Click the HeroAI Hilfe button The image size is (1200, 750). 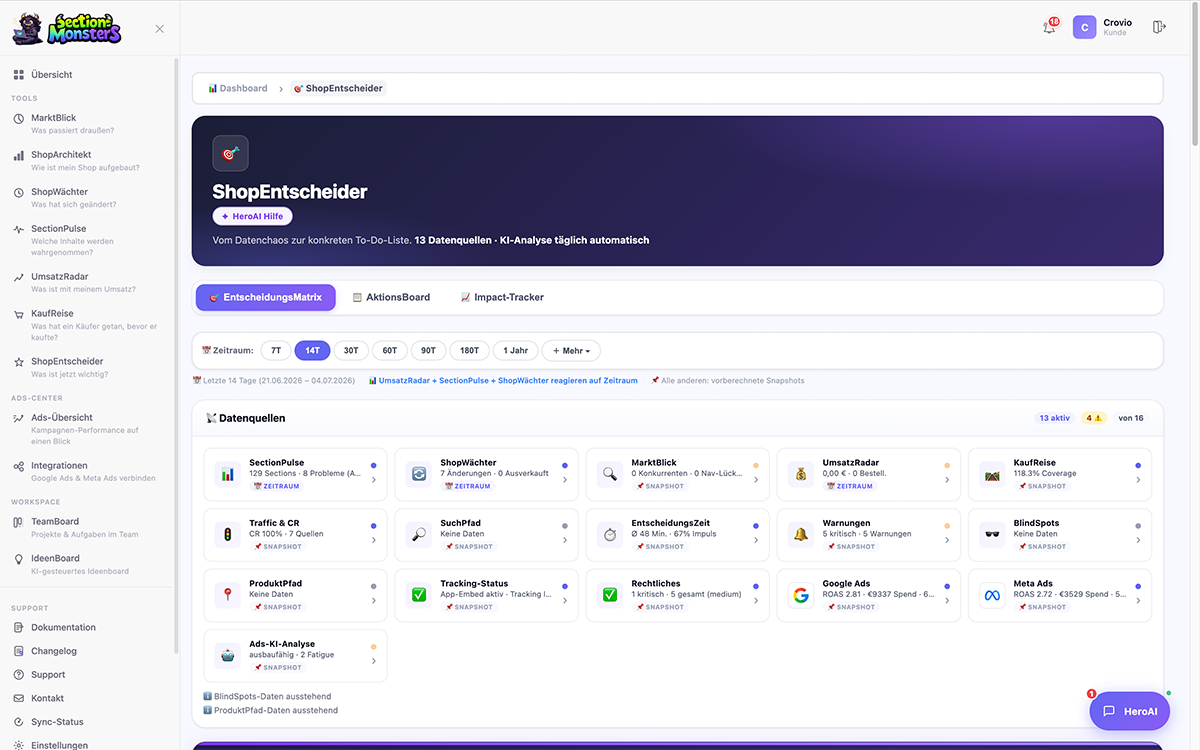click(x=252, y=216)
